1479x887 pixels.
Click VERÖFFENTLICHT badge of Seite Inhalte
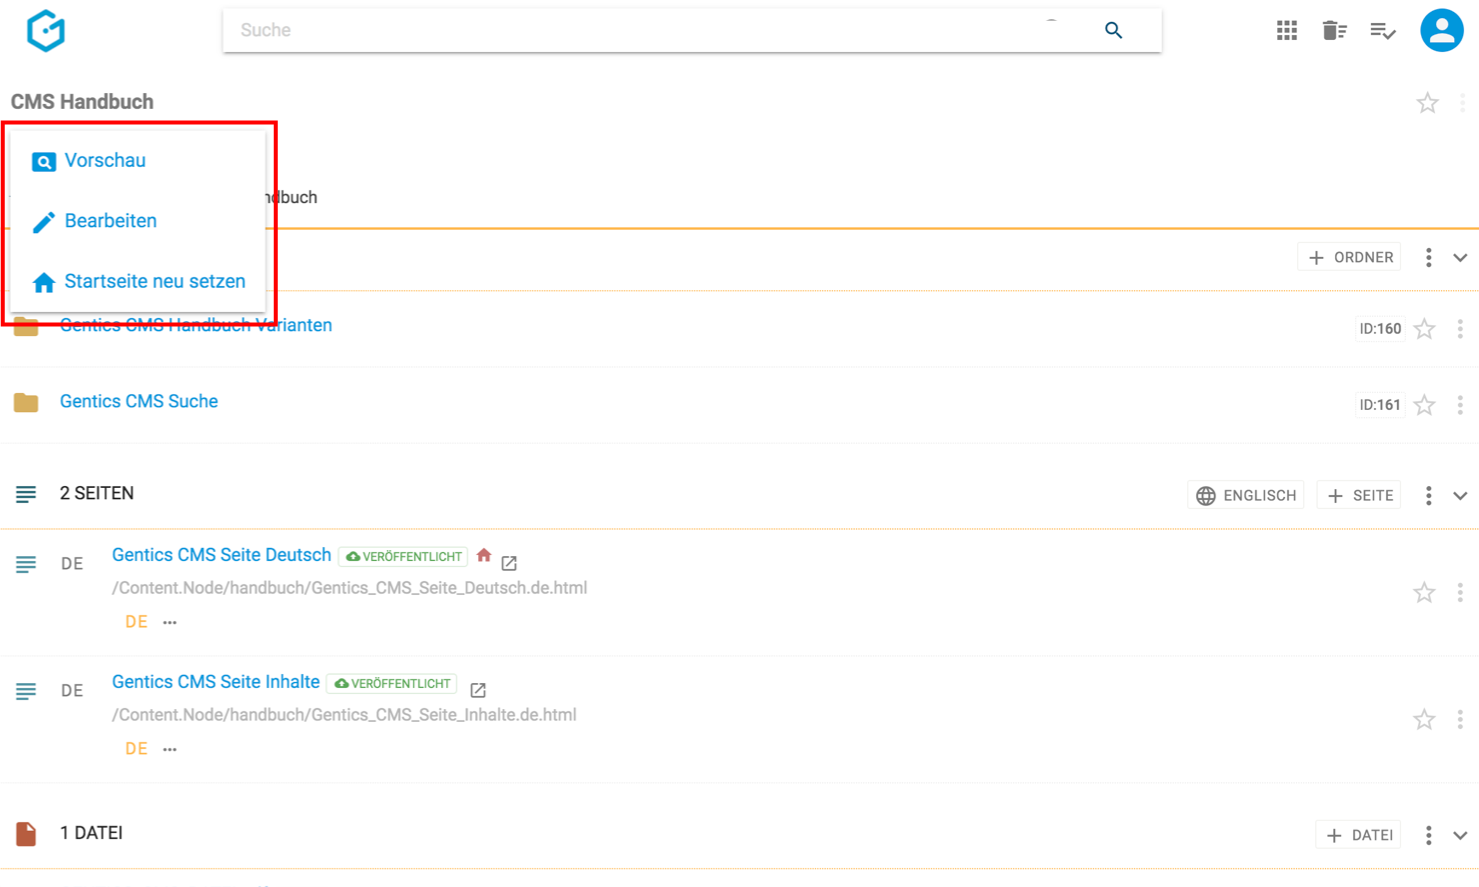(392, 683)
